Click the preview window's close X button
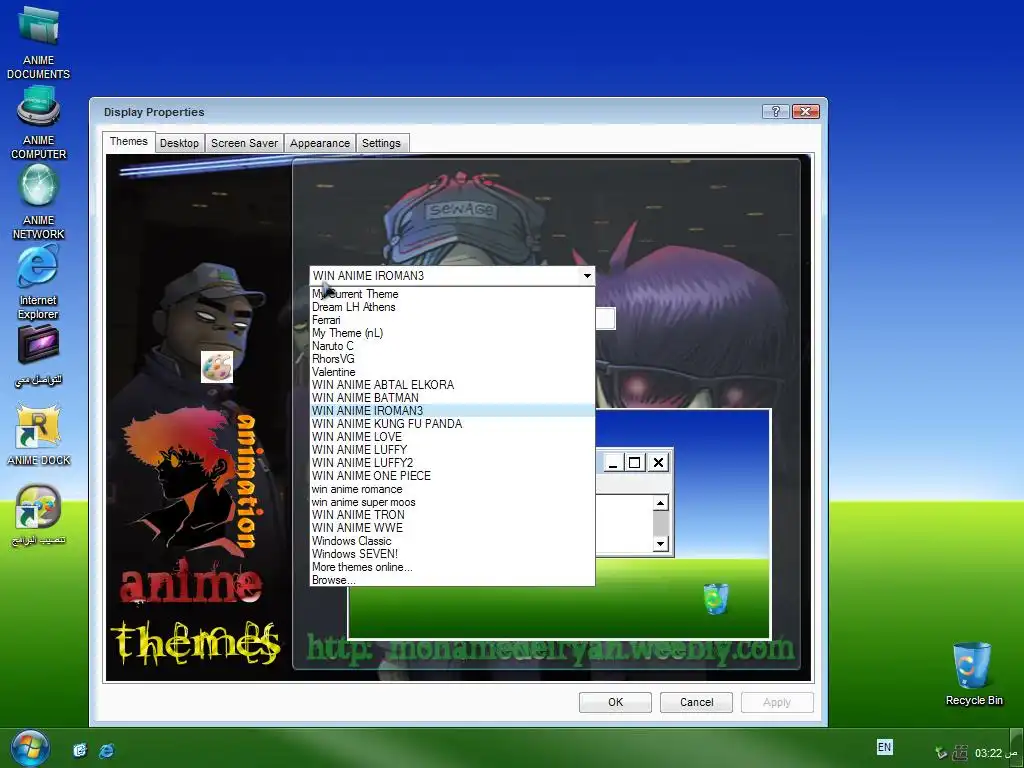The height and width of the screenshot is (768, 1024). point(658,463)
